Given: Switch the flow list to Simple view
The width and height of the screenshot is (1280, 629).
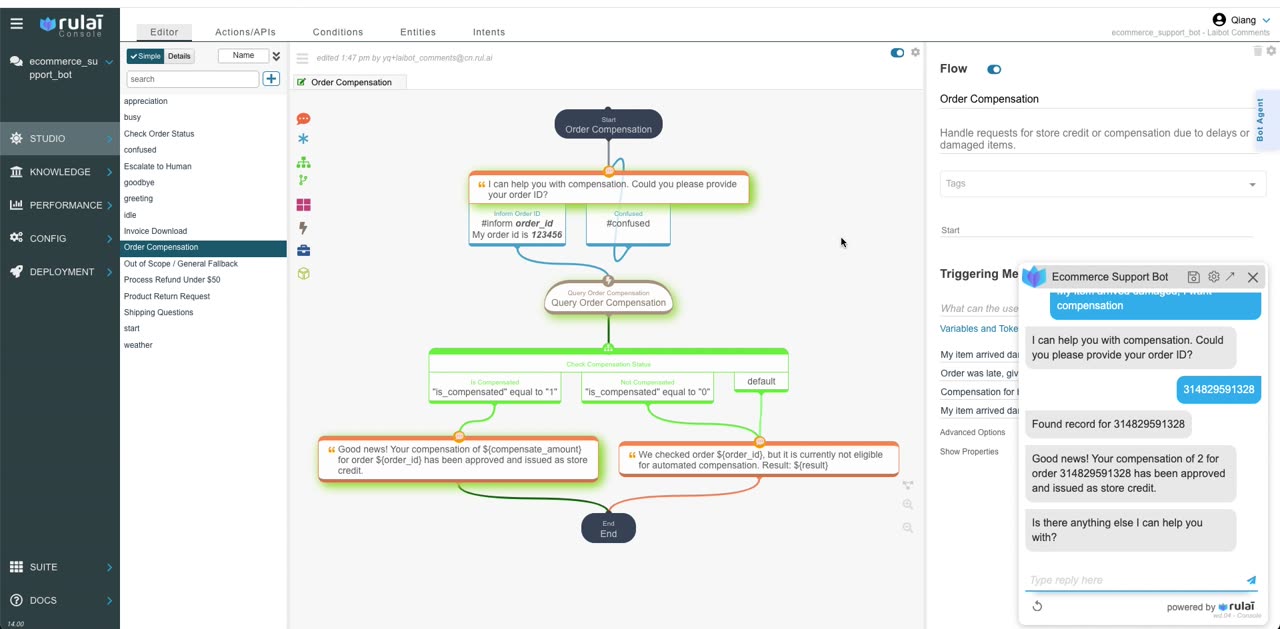Looking at the screenshot, I should (x=145, y=56).
